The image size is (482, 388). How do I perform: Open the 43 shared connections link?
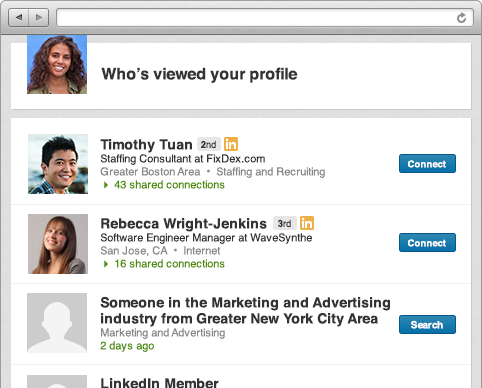click(169, 185)
